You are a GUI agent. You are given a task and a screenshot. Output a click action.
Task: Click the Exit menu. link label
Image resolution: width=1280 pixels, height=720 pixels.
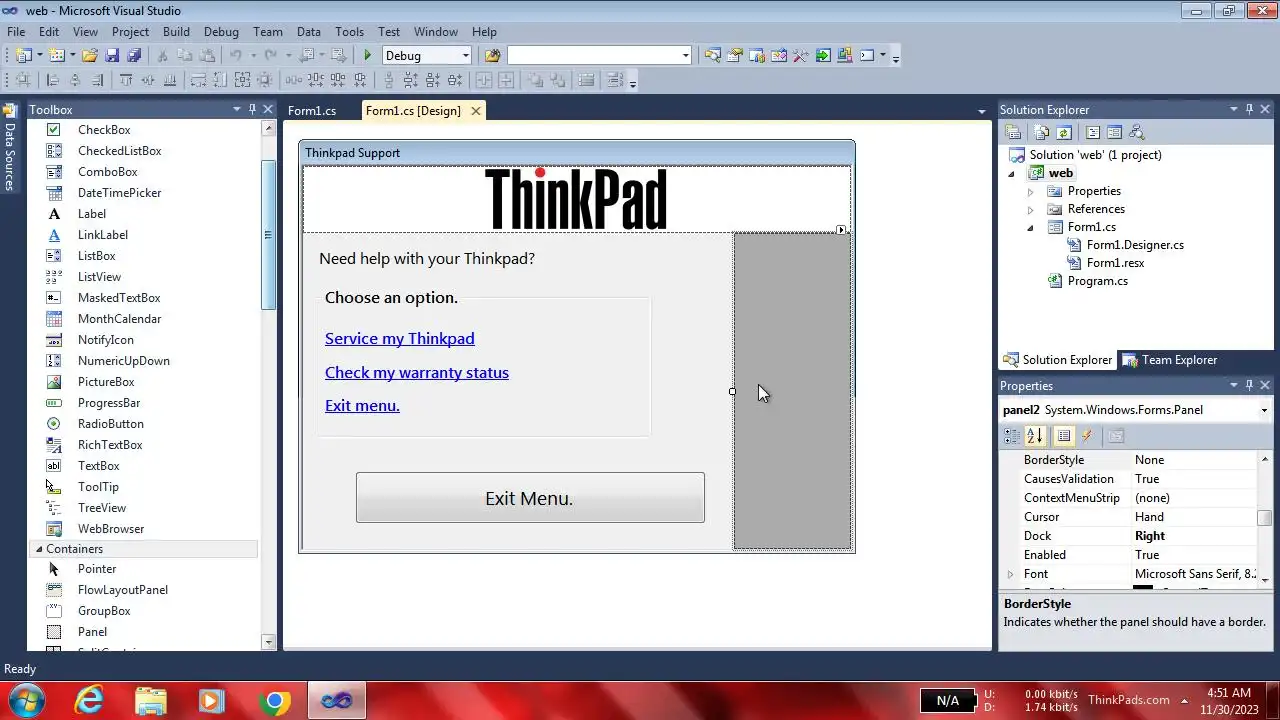click(362, 406)
